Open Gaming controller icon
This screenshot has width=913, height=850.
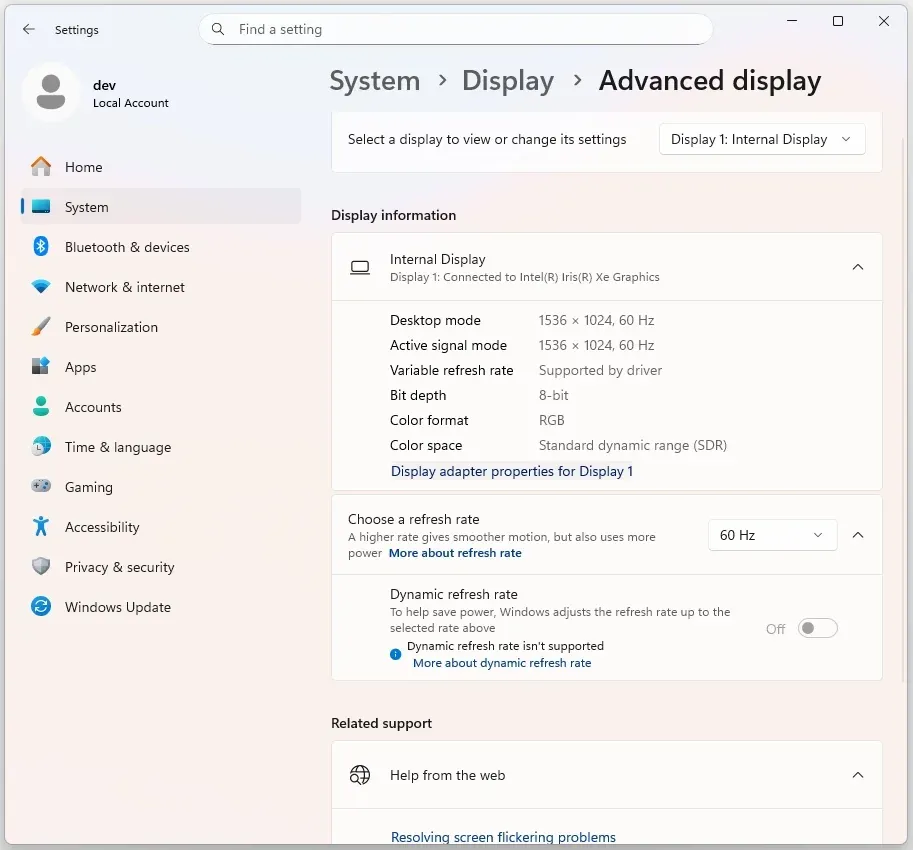pyautogui.click(x=41, y=487)
